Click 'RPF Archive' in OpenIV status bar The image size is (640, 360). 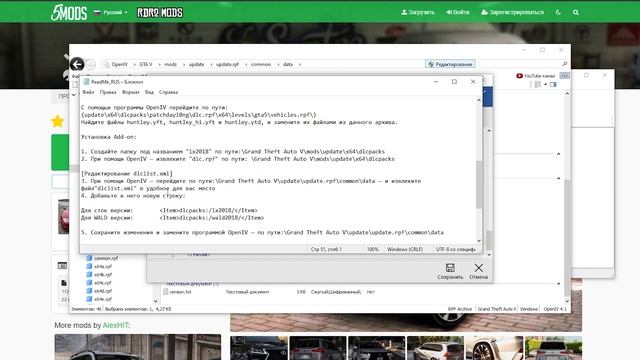pos(460,309)
